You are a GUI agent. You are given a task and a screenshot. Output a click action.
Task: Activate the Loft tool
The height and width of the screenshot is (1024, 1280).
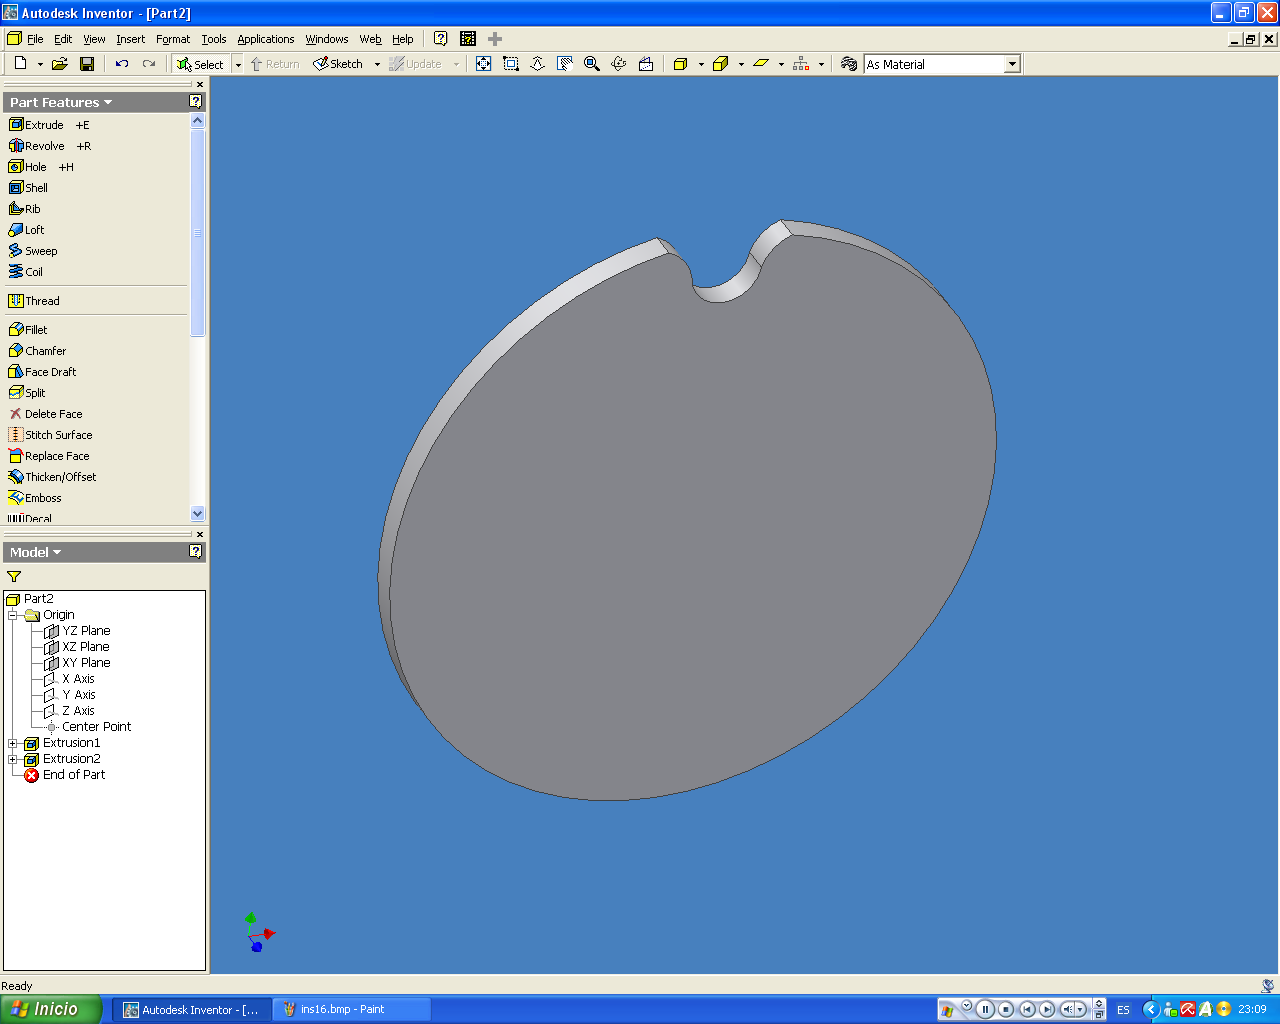pyautogui.click(x=26, y=230)
